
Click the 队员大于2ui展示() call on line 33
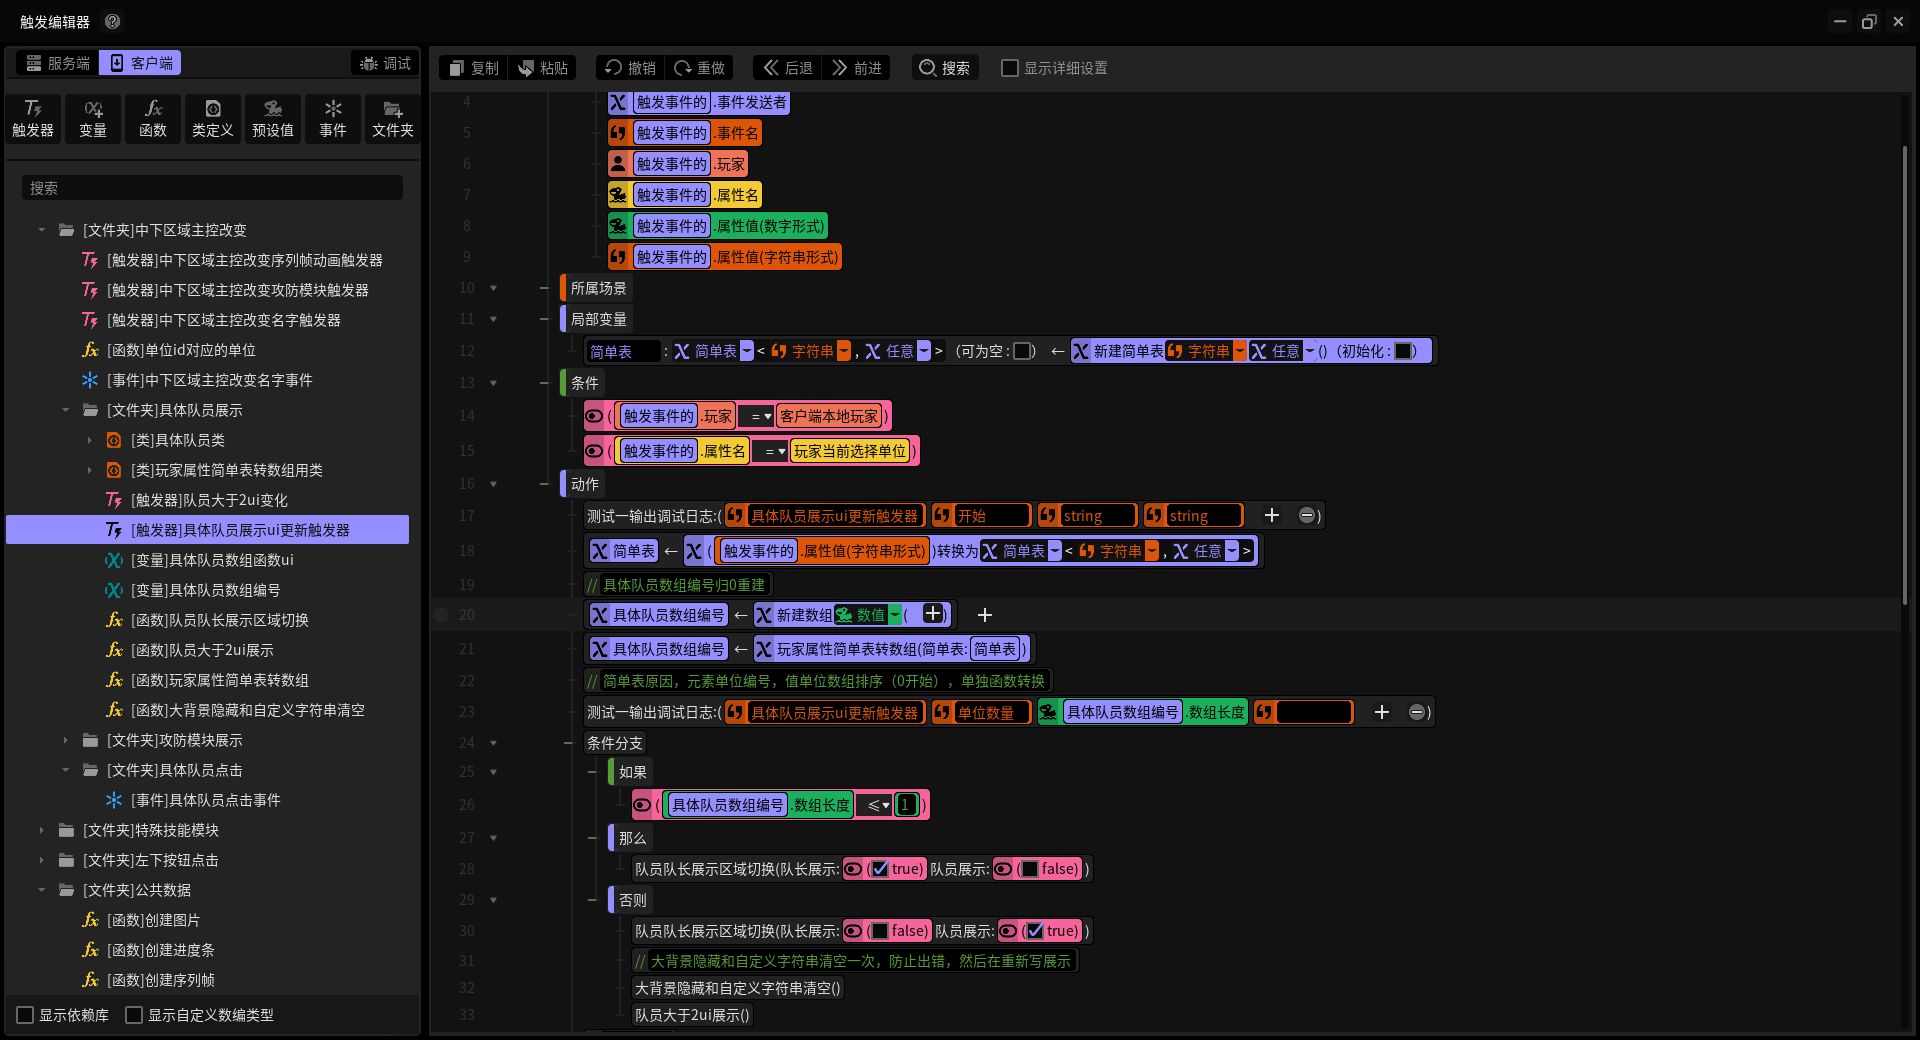(692, 1015)
